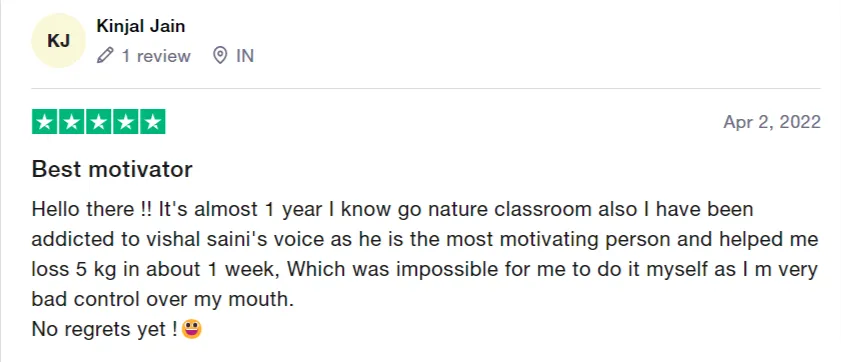This screenshot has height=362, width=841.
Task: Click the "No regrets yet !" line
Action: tap(105, 329)
